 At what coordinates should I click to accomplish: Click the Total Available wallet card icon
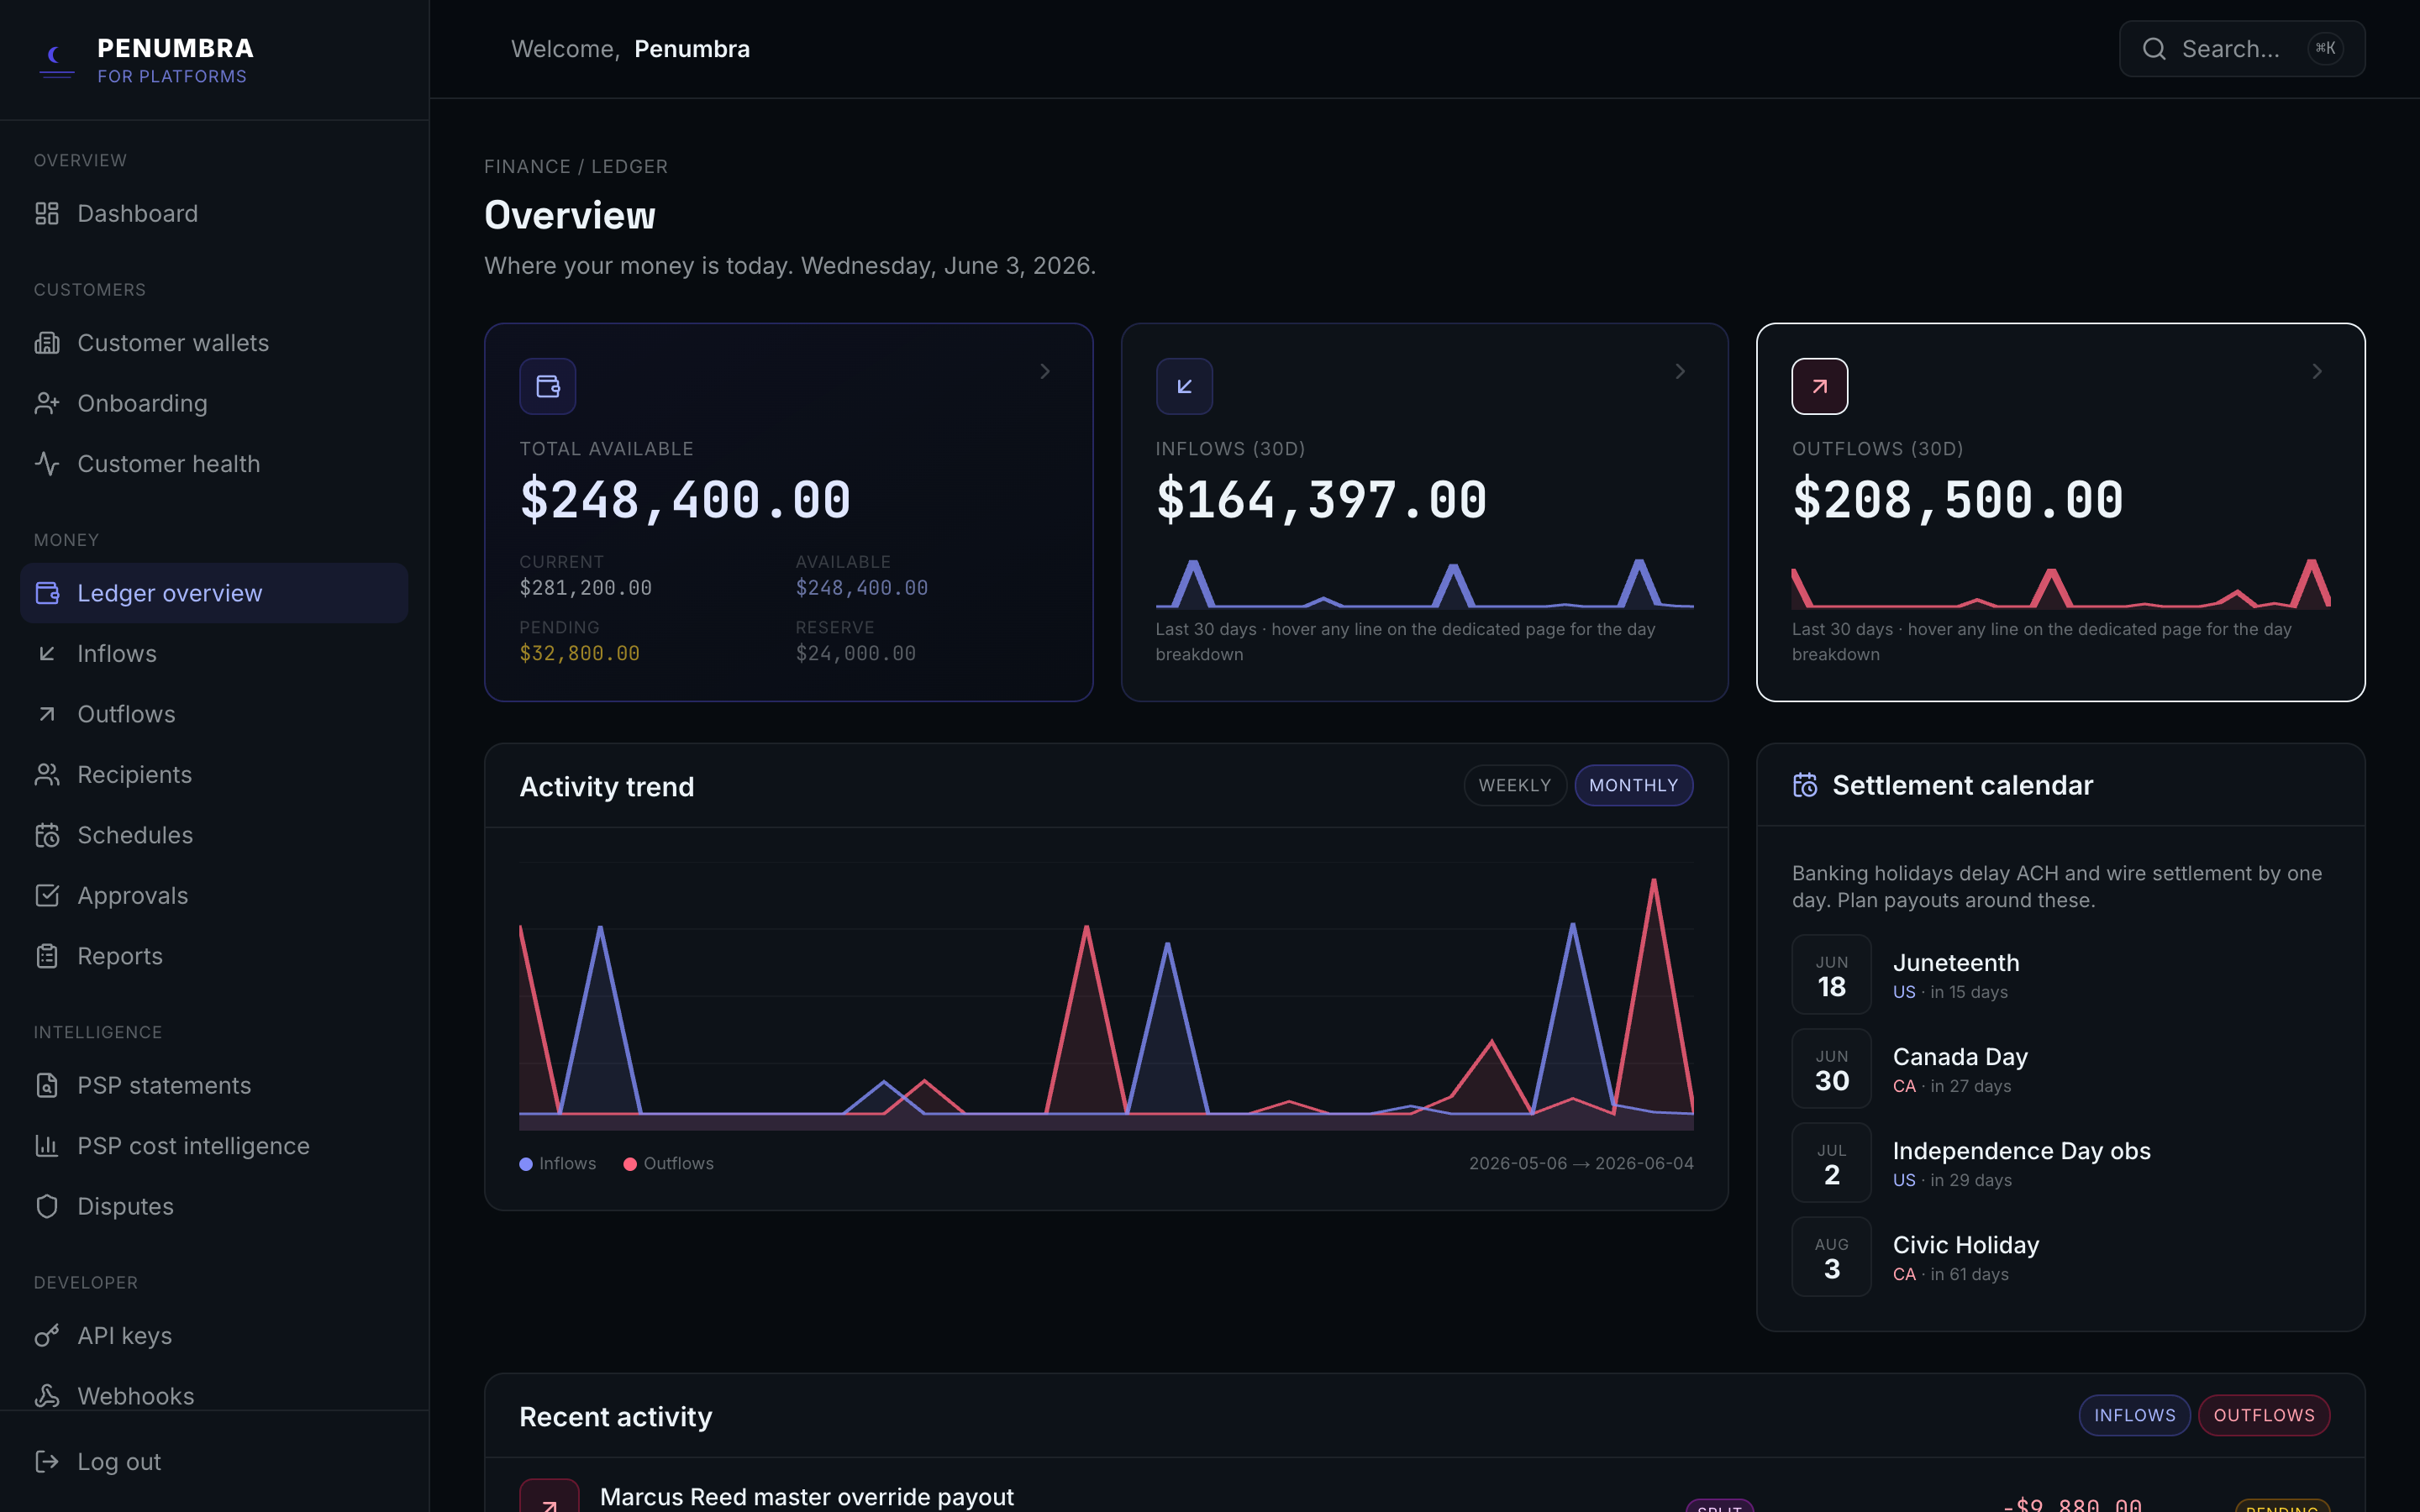pos(548,386)
